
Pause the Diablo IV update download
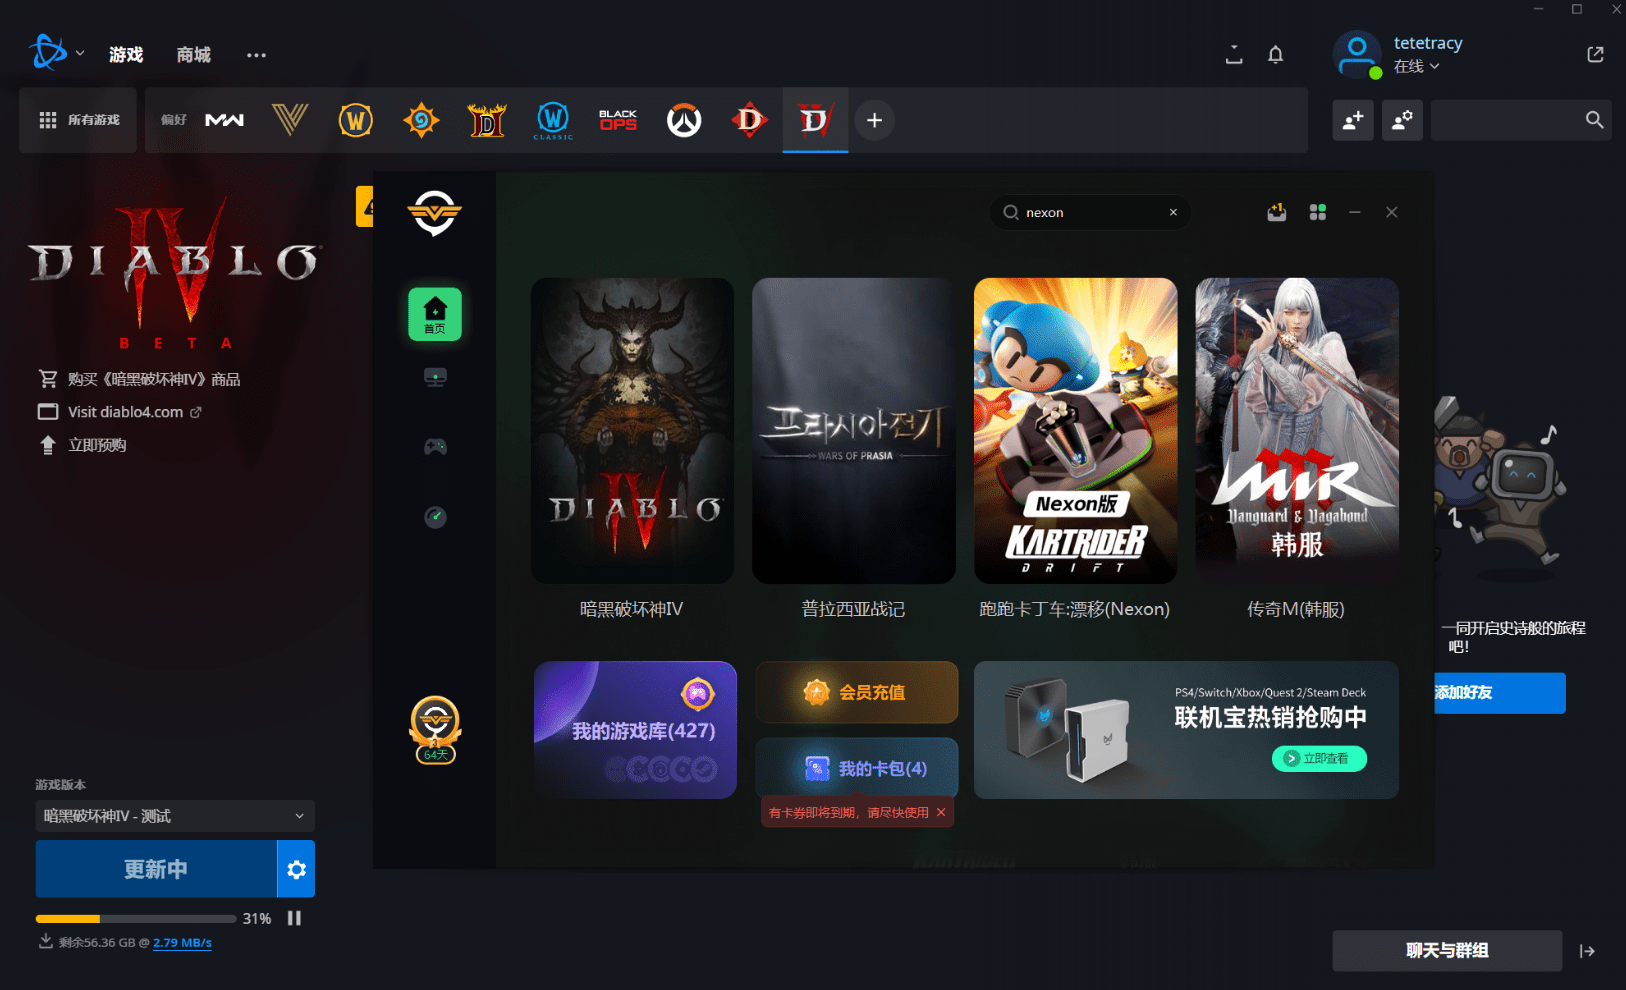pyautogui.click(x=294, y=918)
